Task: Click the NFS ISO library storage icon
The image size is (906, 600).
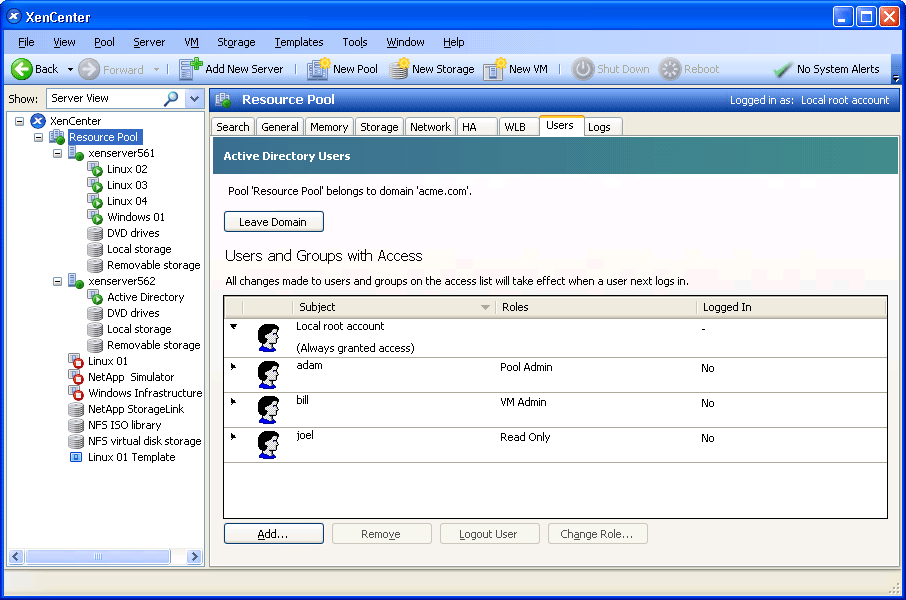Action: click(76, 425)
